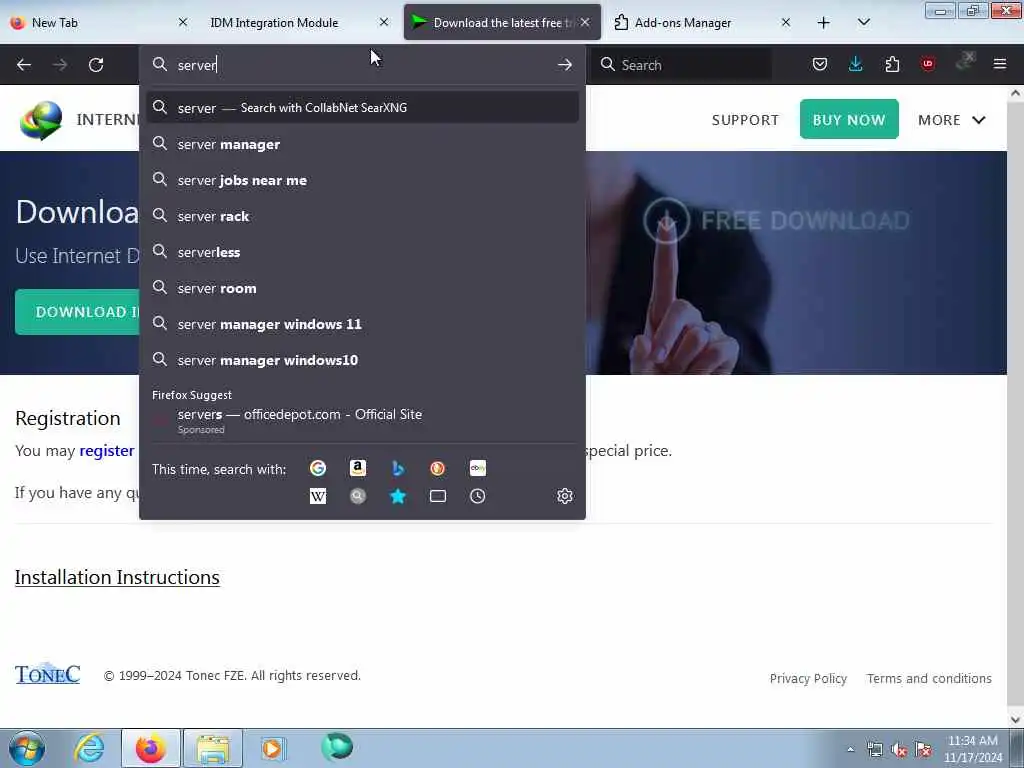
Task: Search this time with Google
Action: click(x=318, y=468)
